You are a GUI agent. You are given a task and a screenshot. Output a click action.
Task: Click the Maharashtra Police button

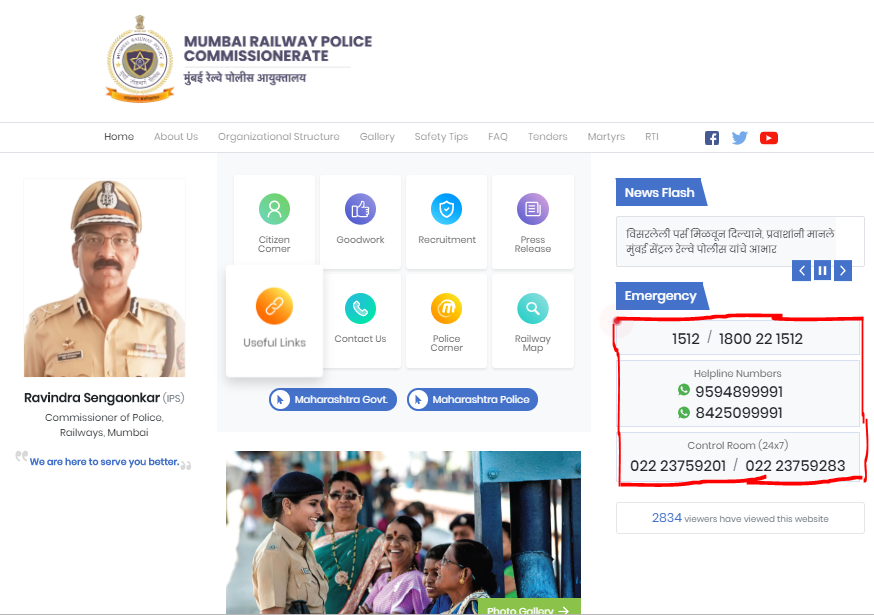pos(472,399)
